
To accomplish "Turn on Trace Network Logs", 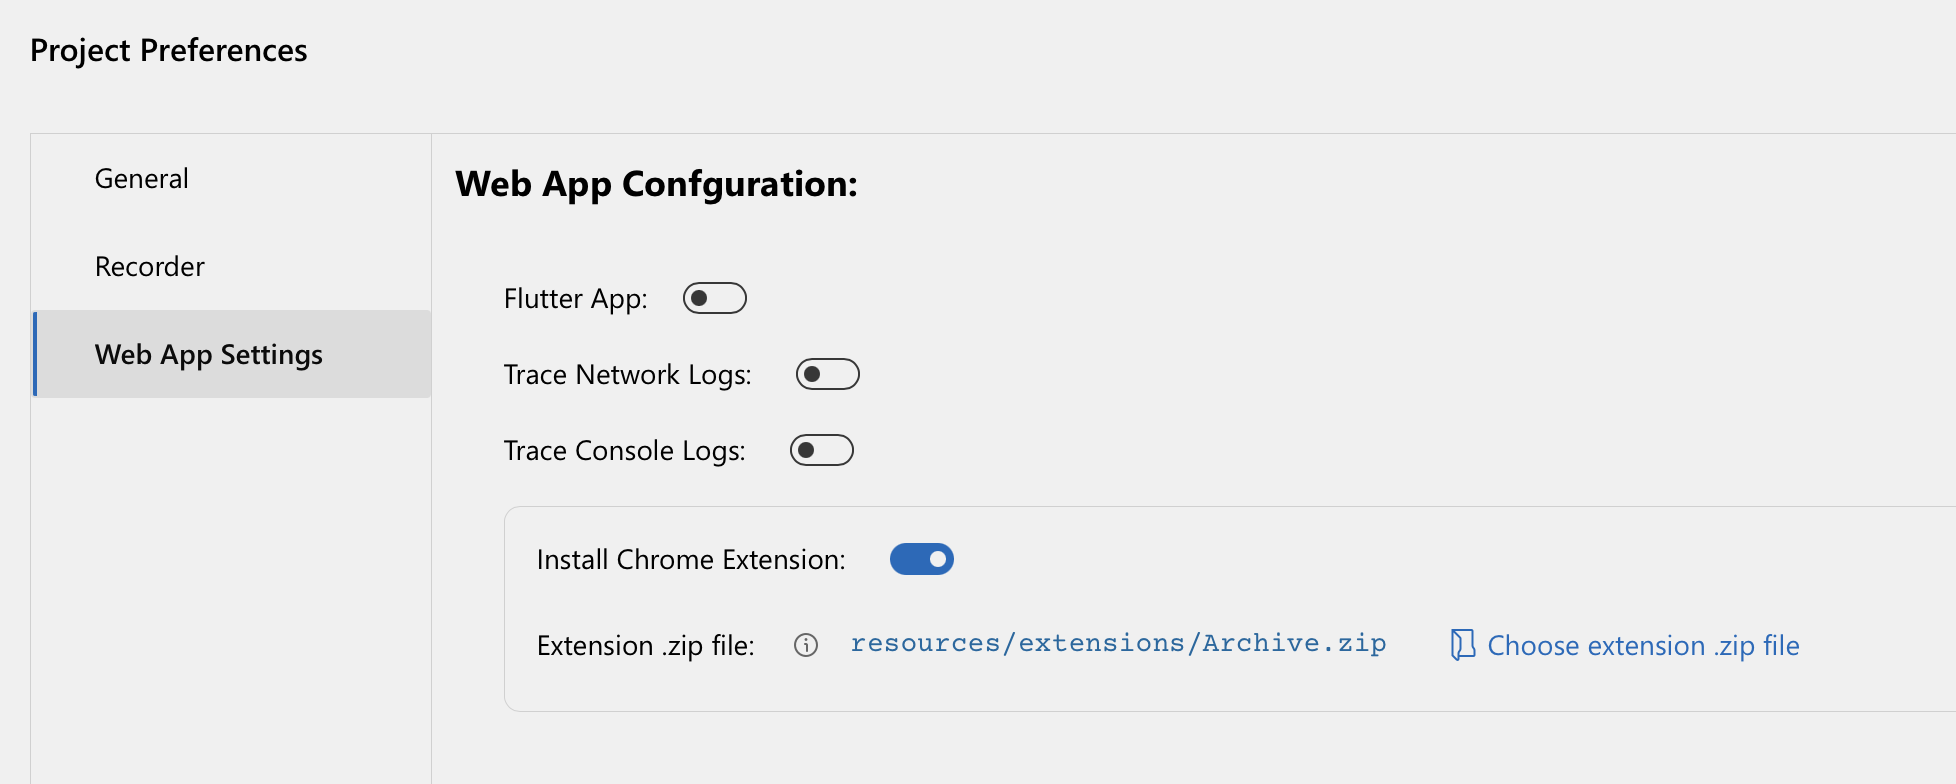I will (x=828, y=374).
